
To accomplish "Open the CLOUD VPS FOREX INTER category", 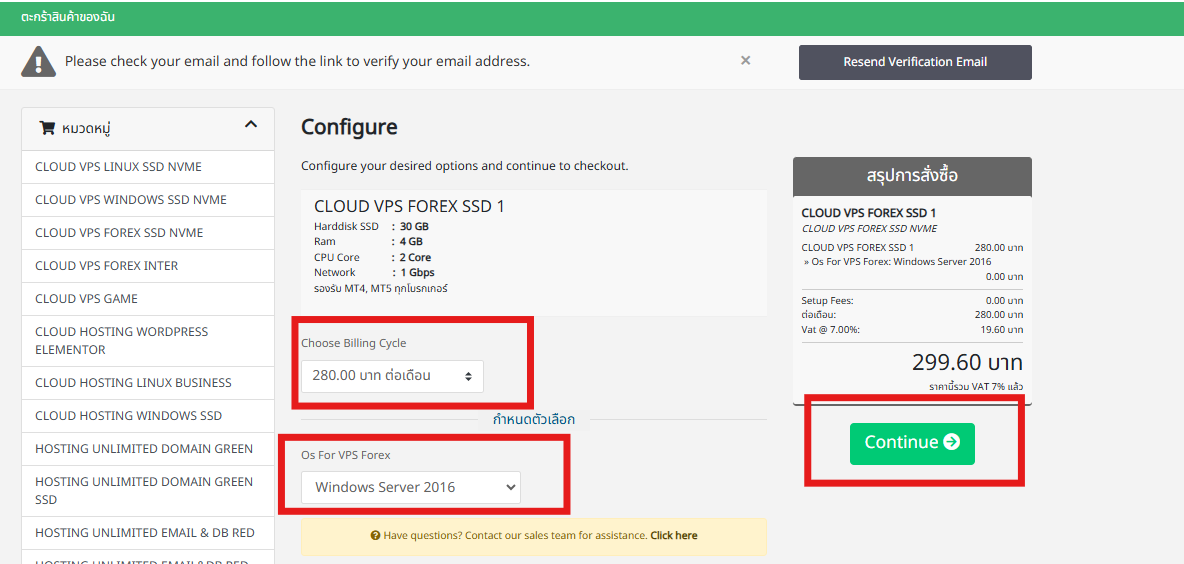I will pos(148,266).
